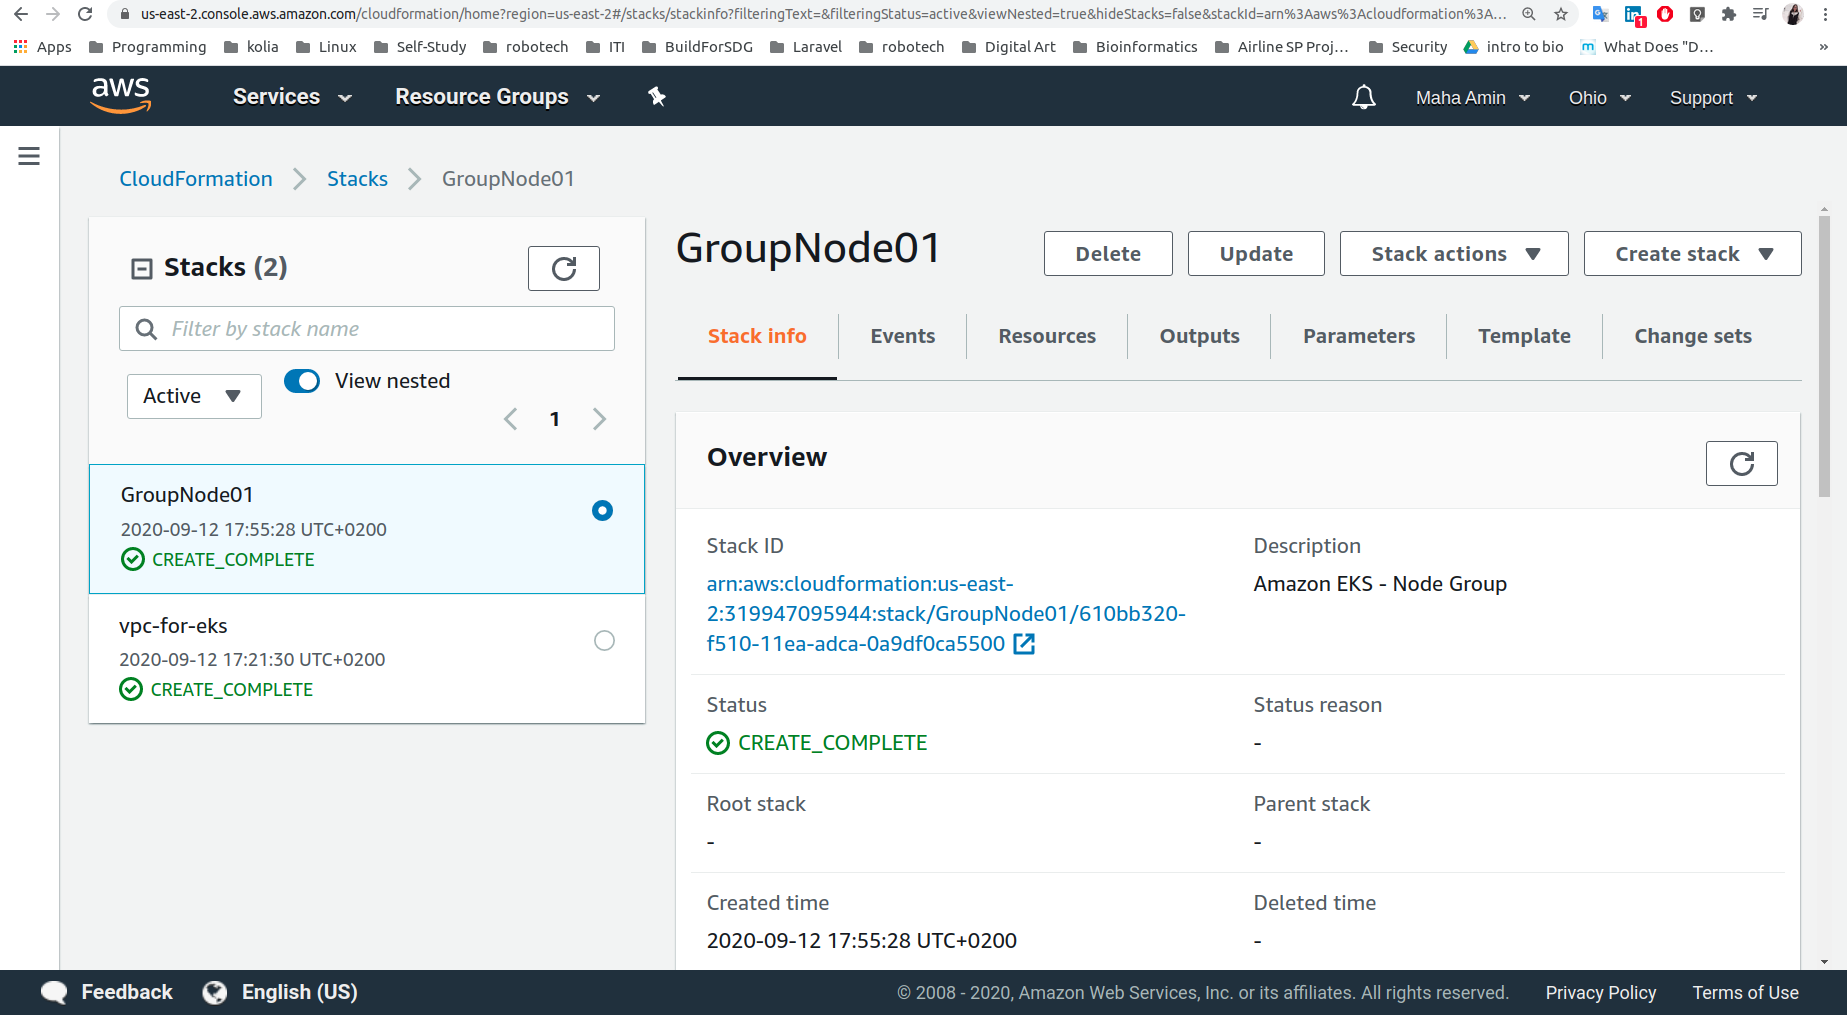Open the Active status filter dropdown
The width and height of the screenshot is (1847, 1015).
pos(194,396)
